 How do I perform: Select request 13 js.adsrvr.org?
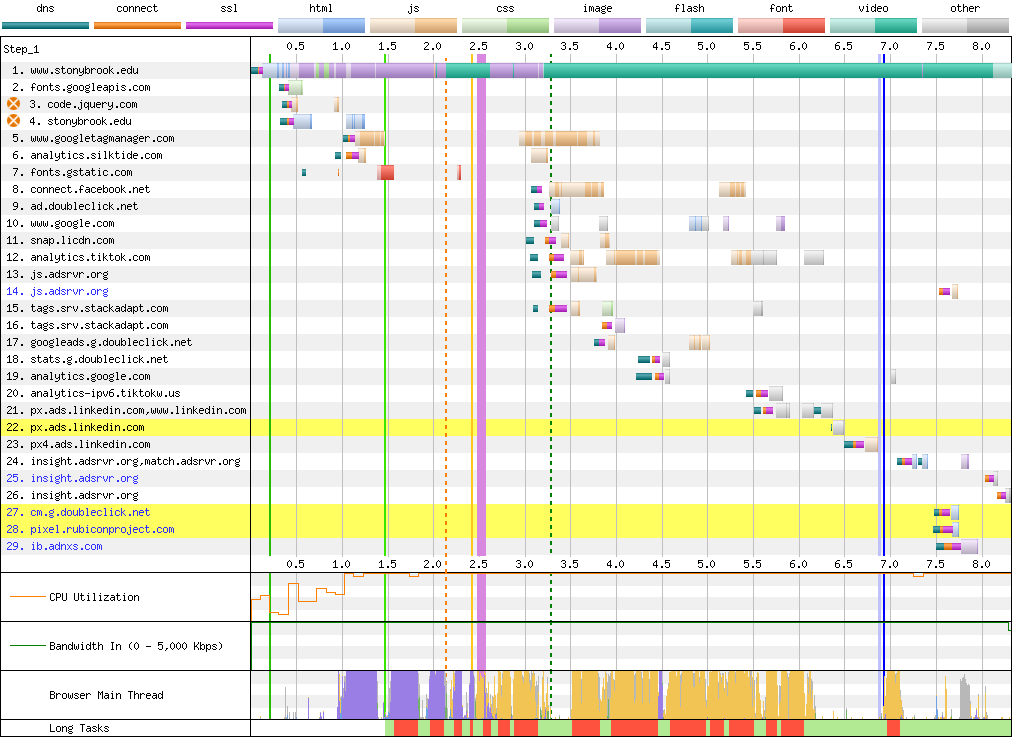click(x=57, y=274)
